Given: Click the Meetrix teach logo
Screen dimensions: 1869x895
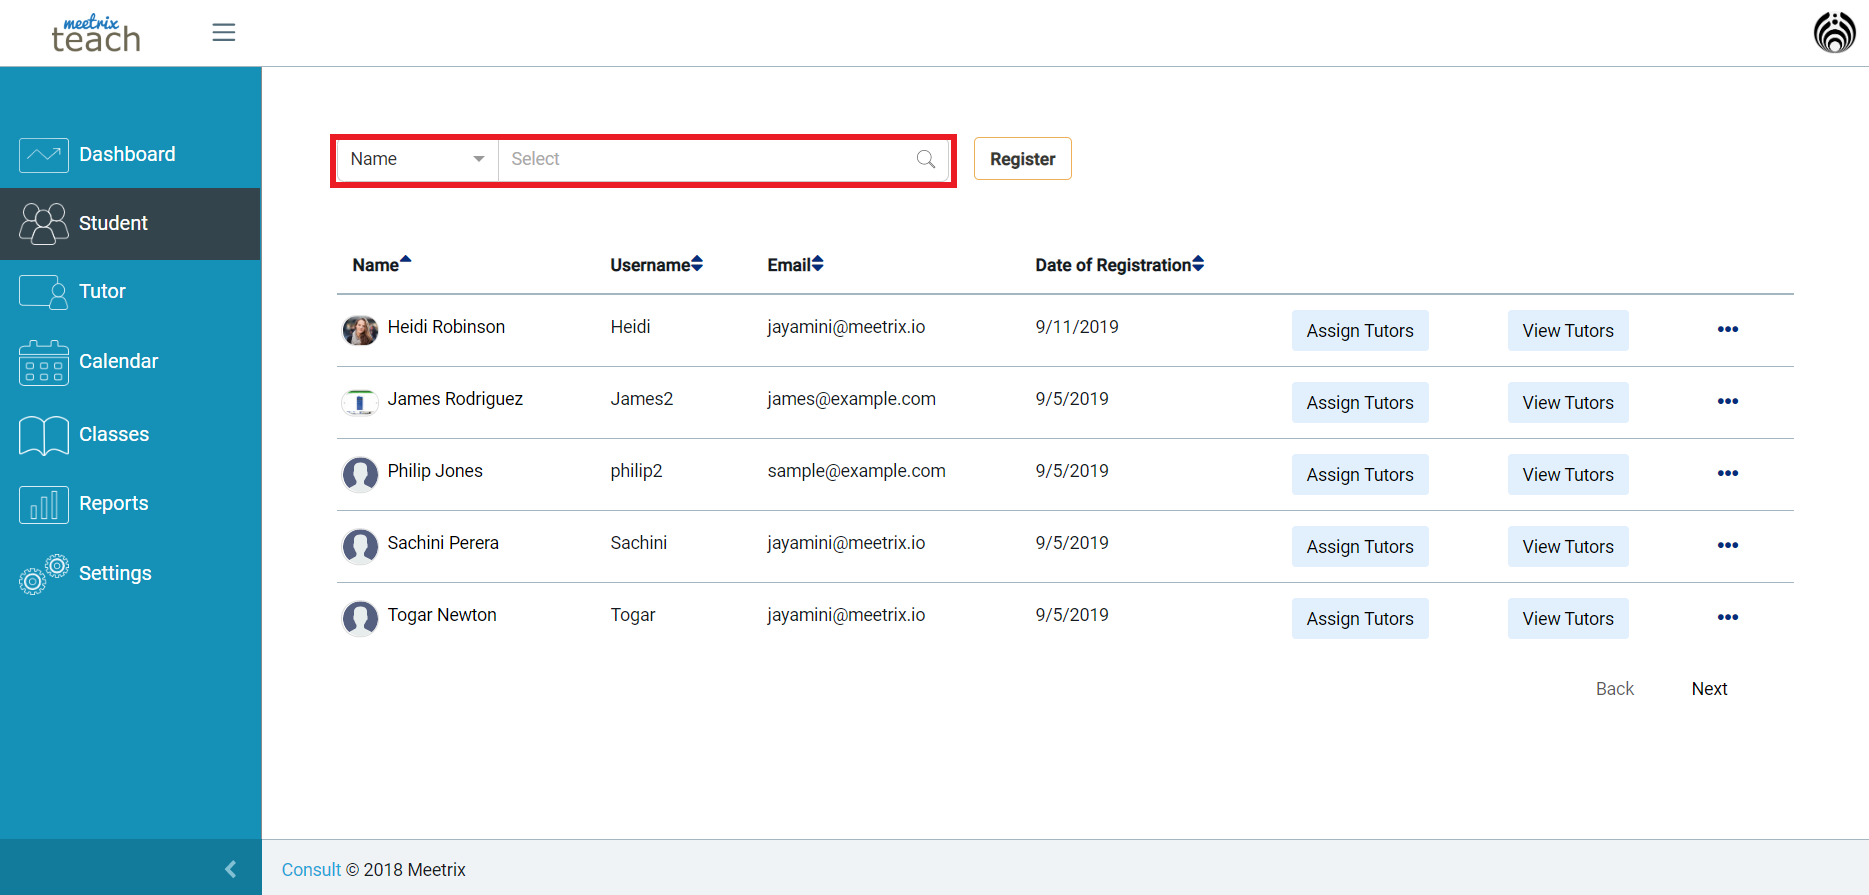Looking at the screenshot, I should (96, 33).
